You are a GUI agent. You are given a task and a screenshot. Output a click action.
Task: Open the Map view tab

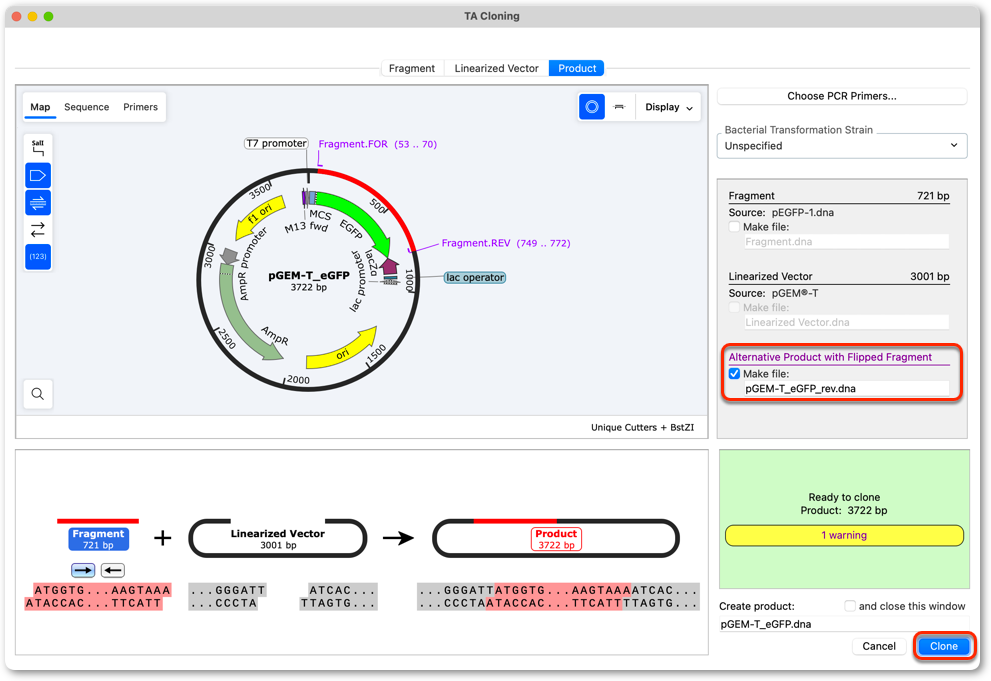point(40,107)
